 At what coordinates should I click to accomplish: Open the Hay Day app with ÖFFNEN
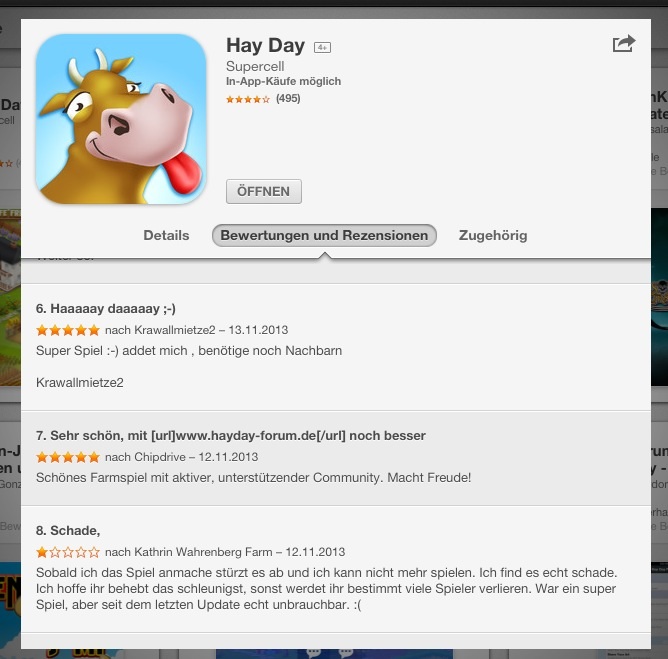[264, 191]
